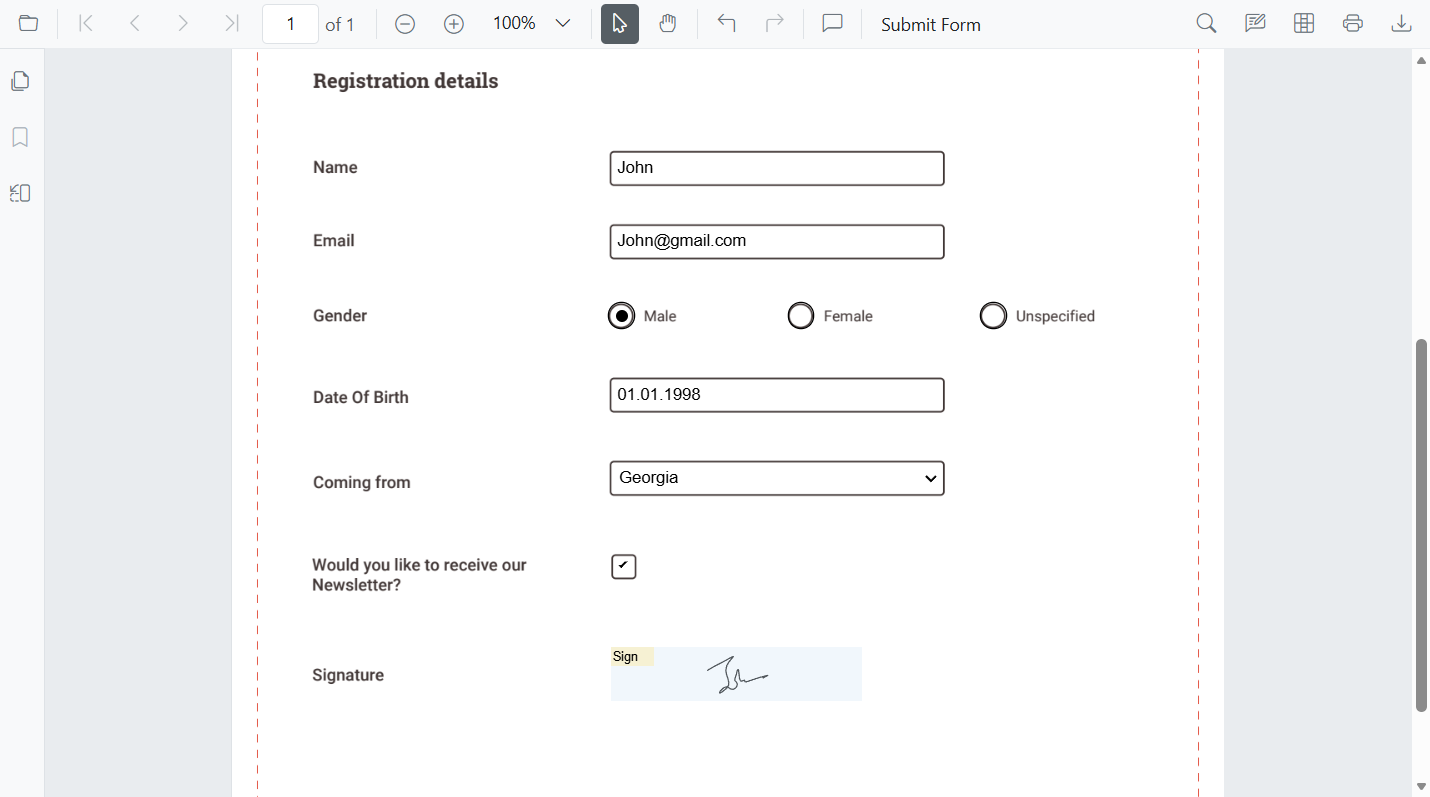Print the document
The image size is (1430, 797).
click(1353, 24)
